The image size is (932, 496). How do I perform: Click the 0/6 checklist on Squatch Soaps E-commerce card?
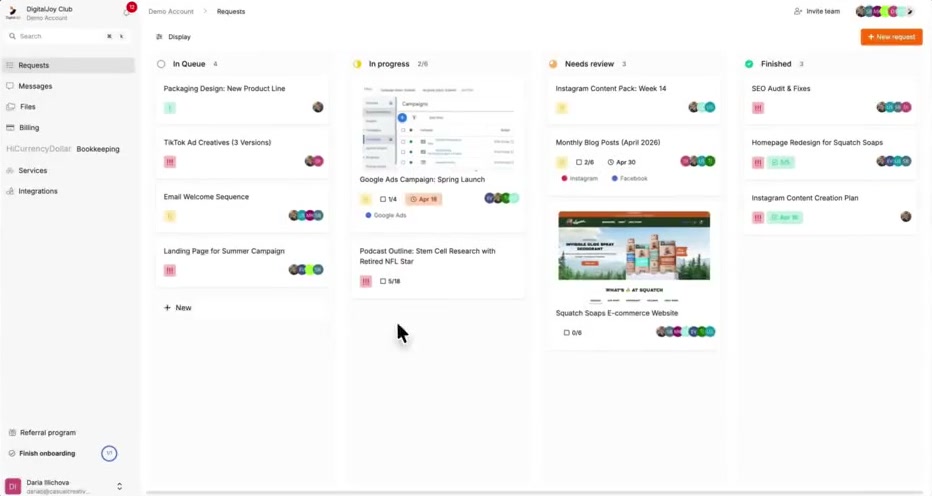tap(572, 333)
